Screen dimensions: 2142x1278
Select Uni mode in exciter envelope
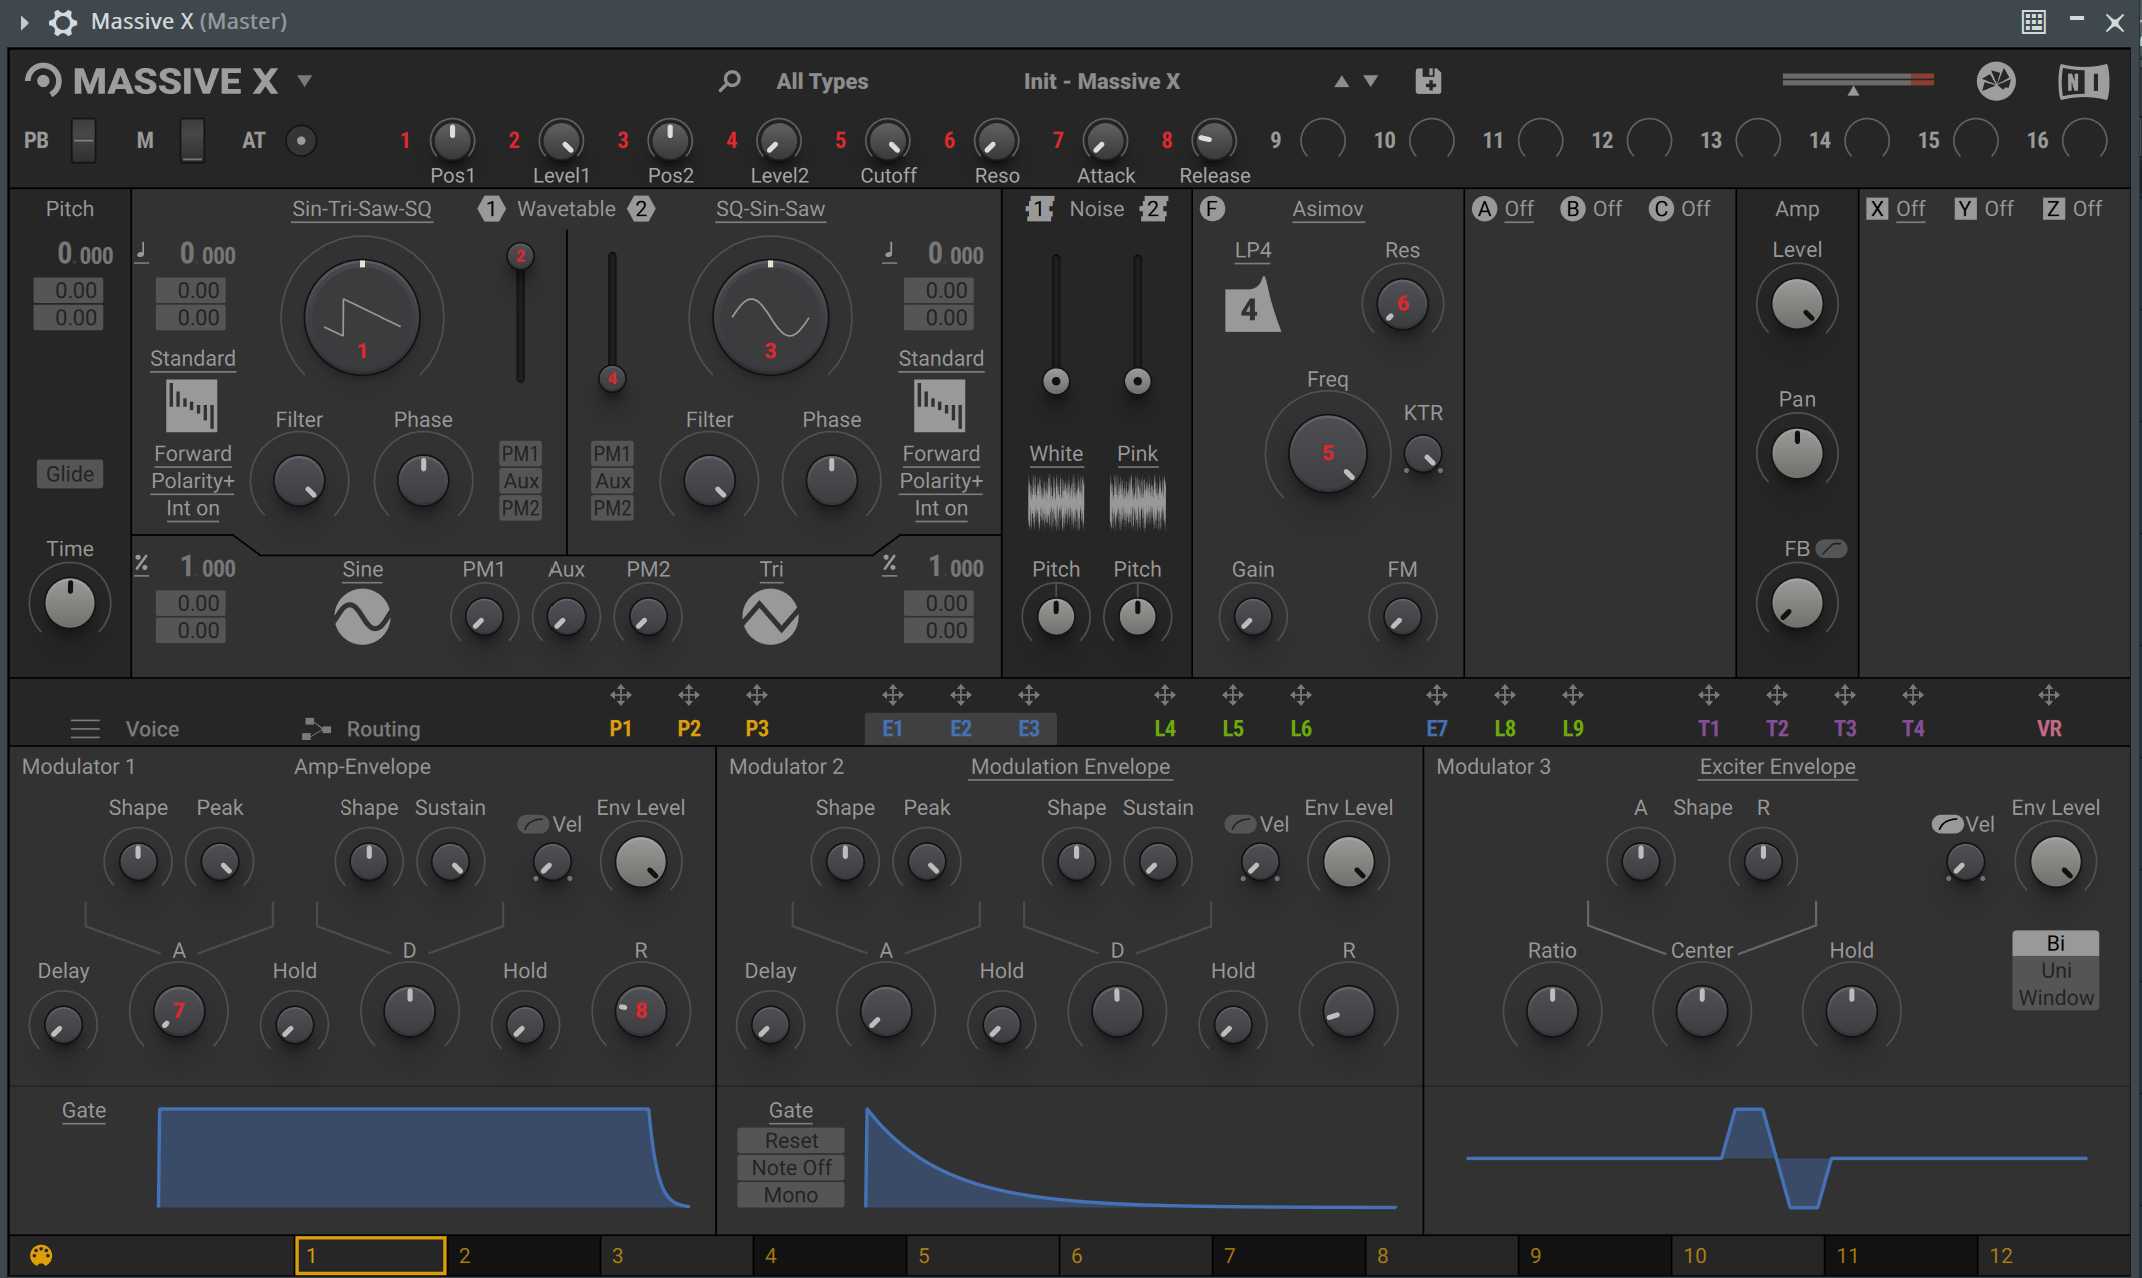(2056, 970)
